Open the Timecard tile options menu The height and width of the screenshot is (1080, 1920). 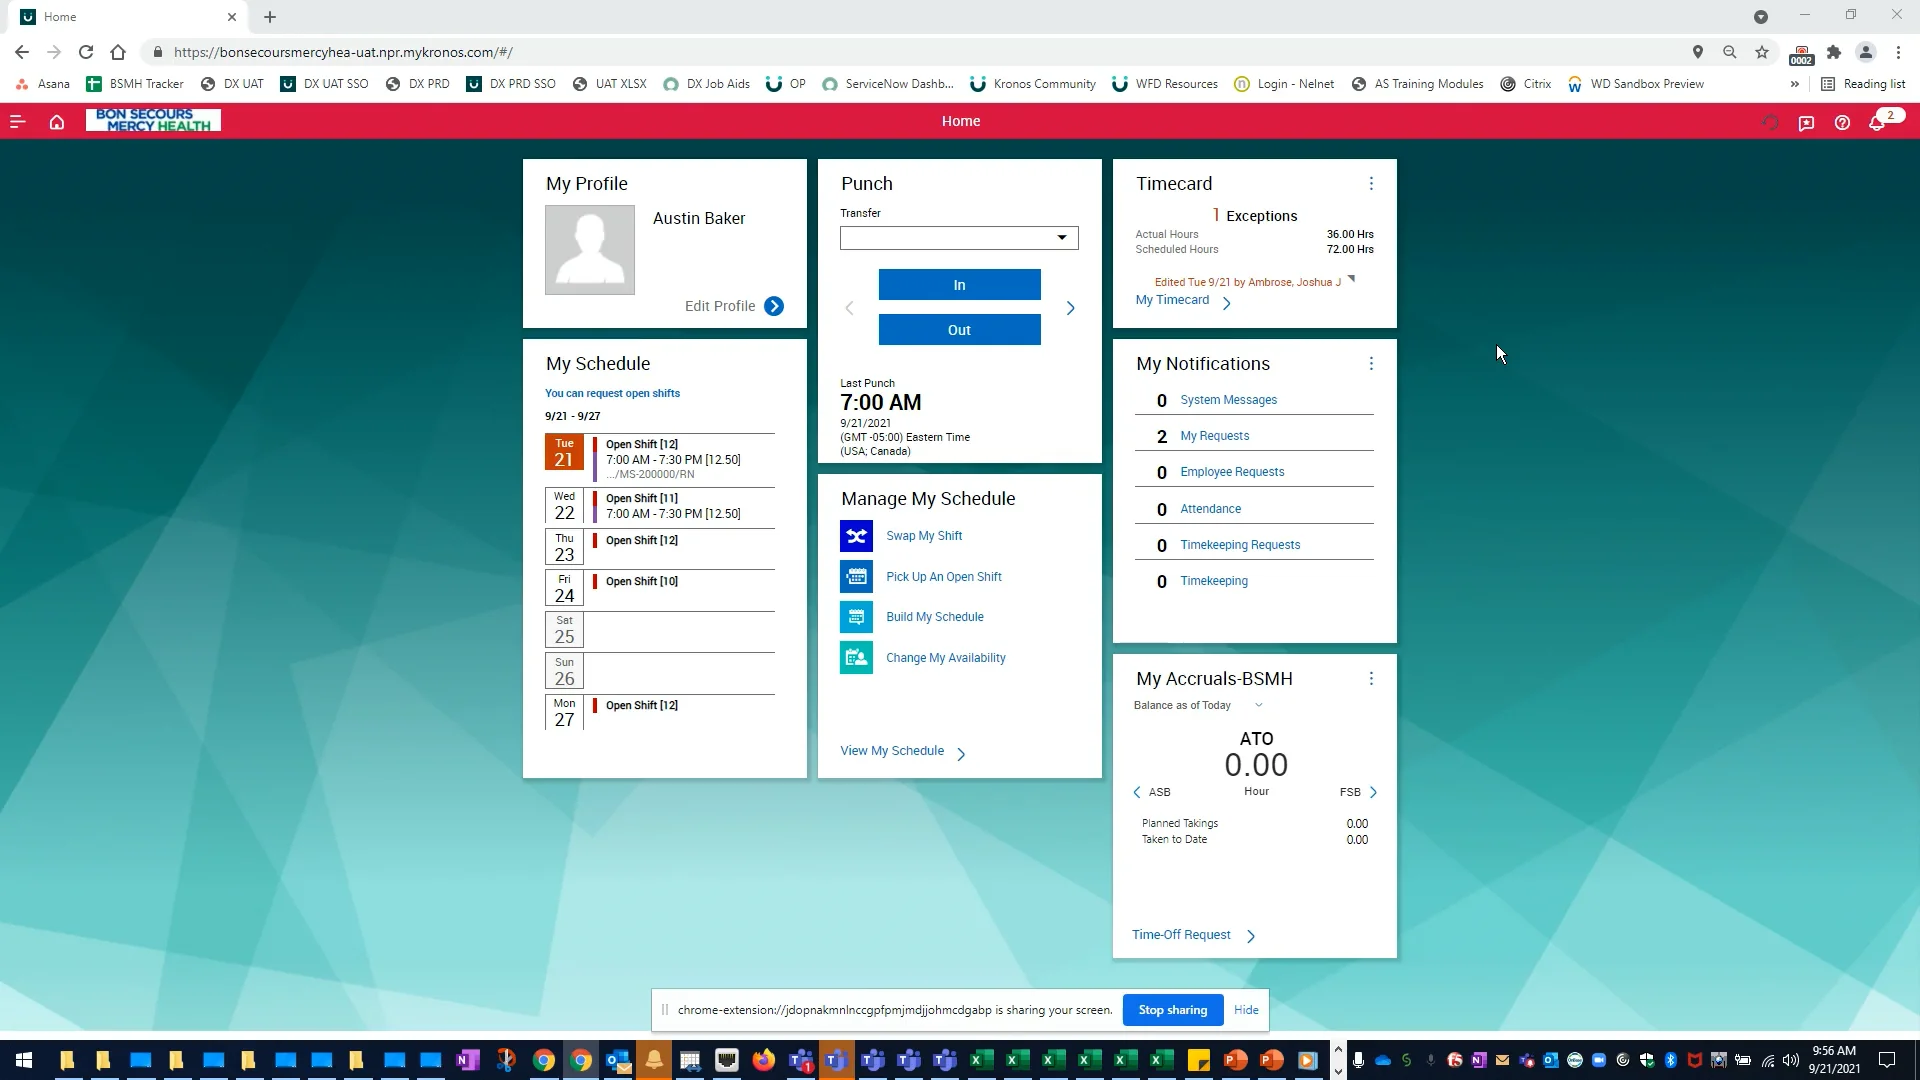1371,184
